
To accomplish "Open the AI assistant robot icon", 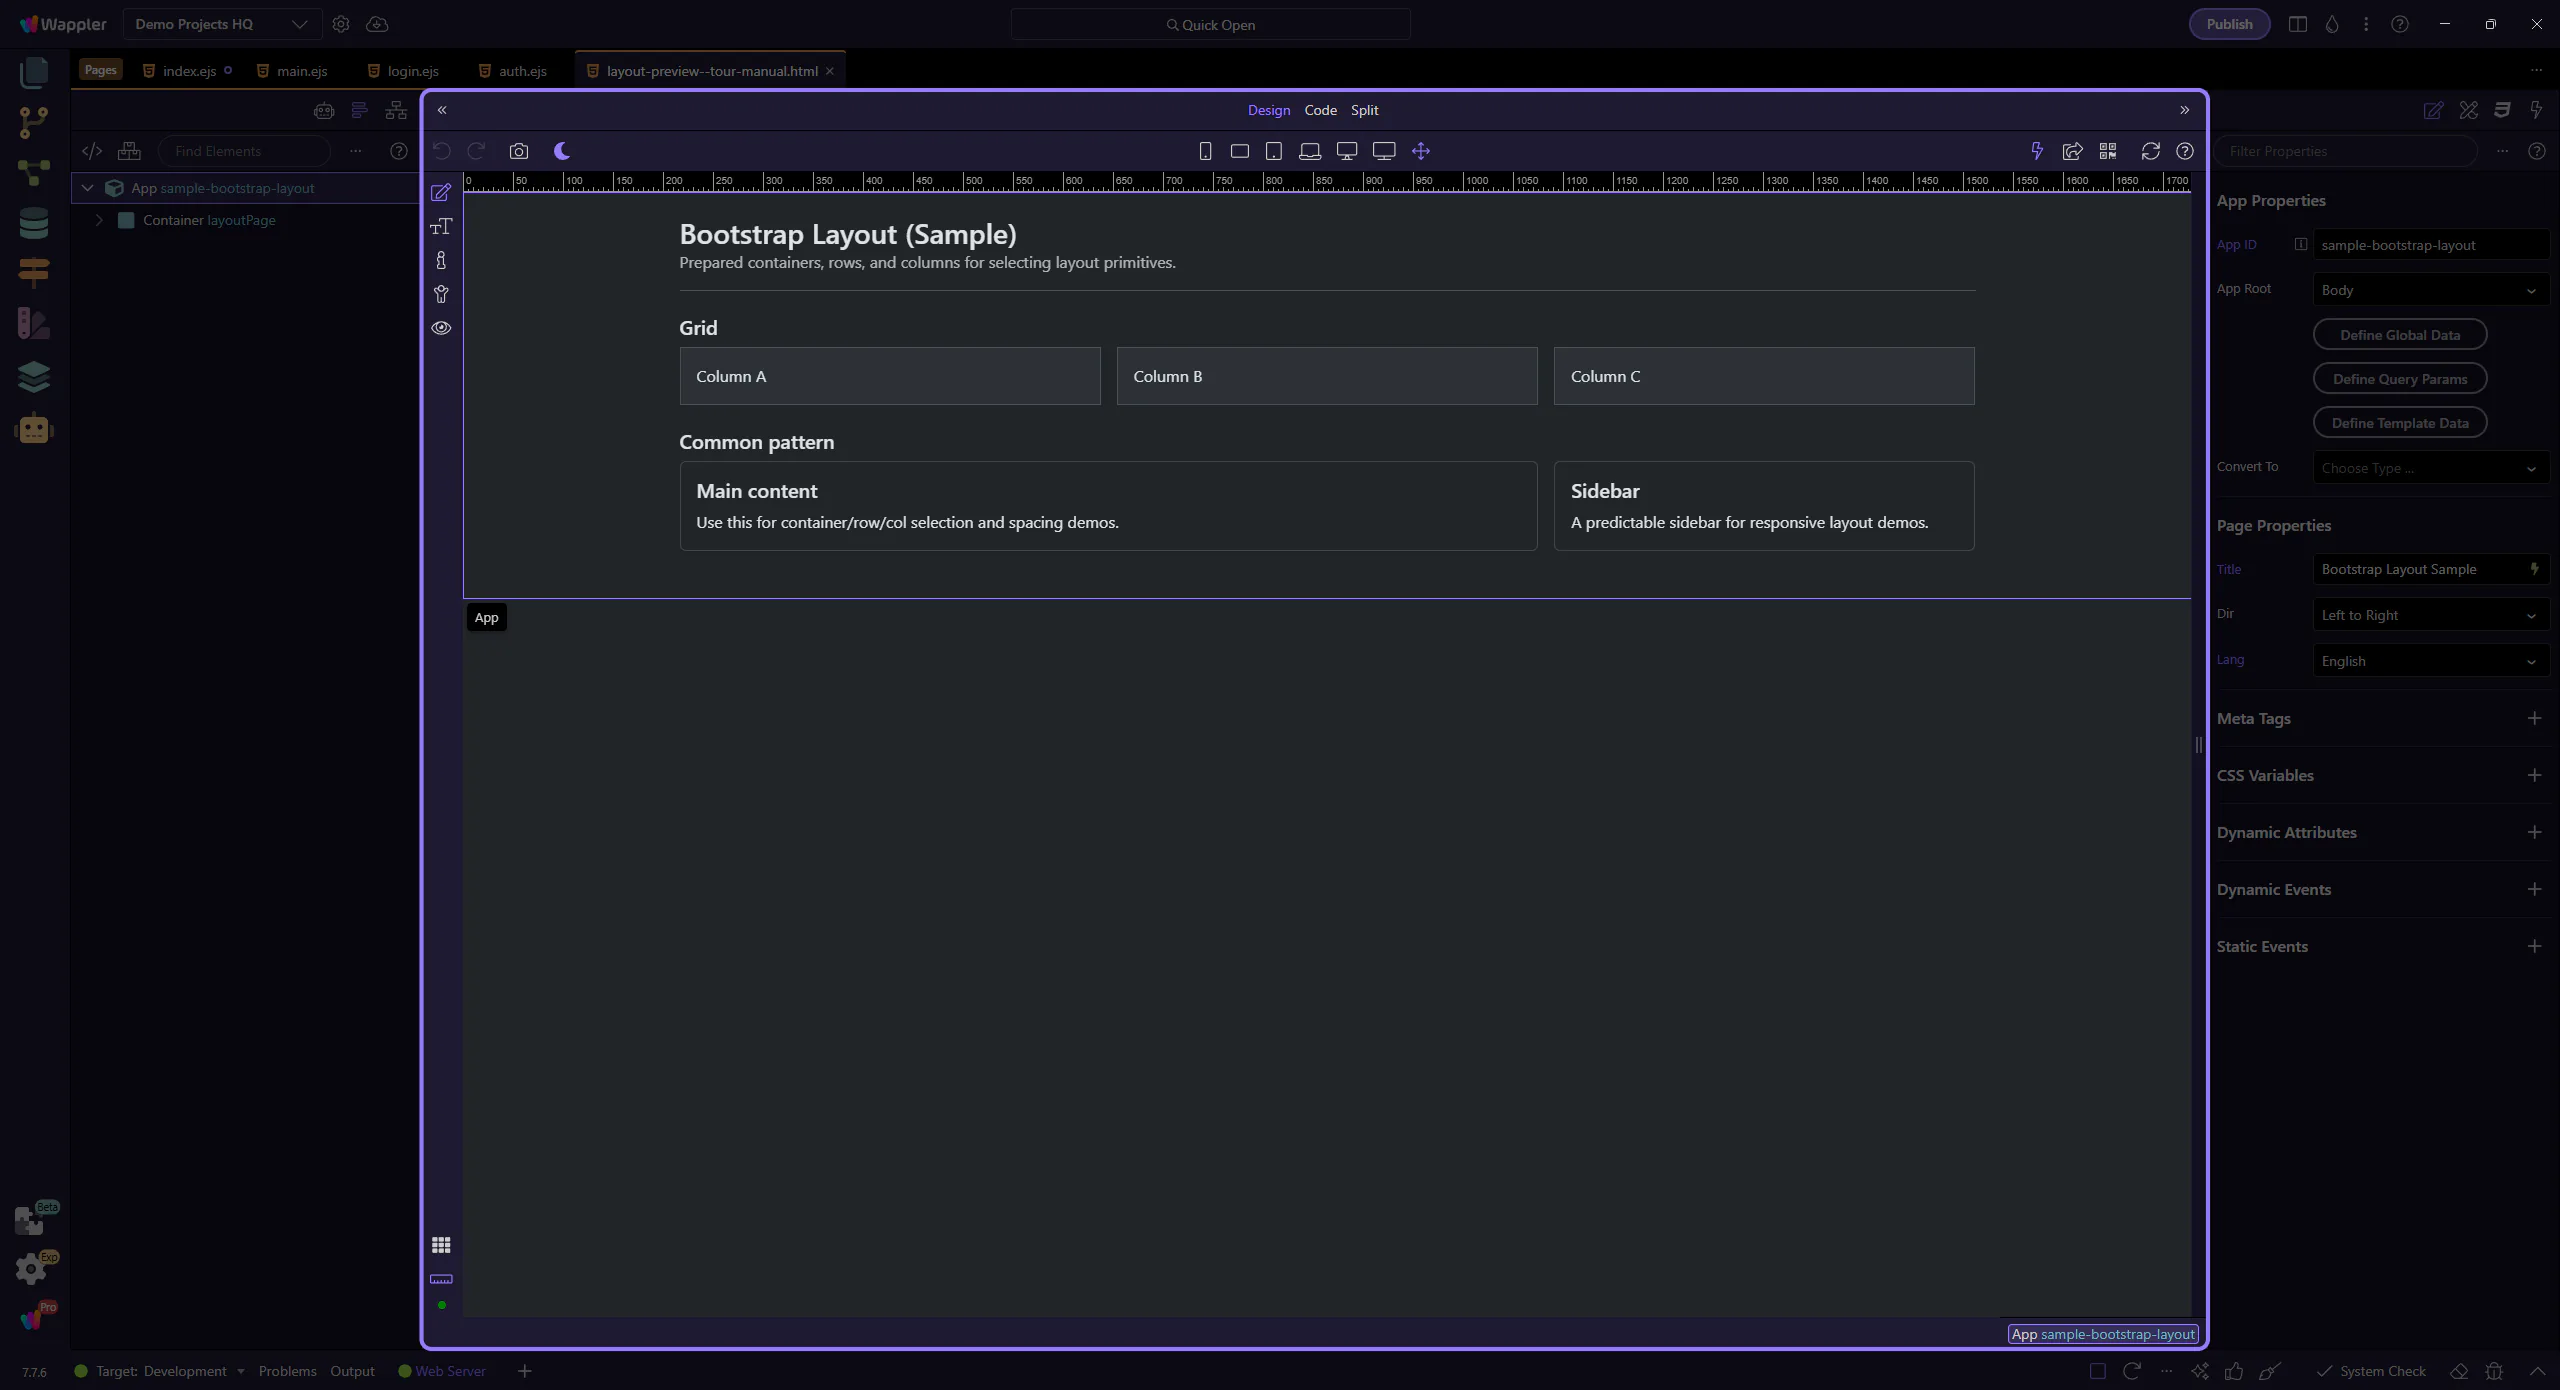I will pyautogui.click(x=33, y=429).
